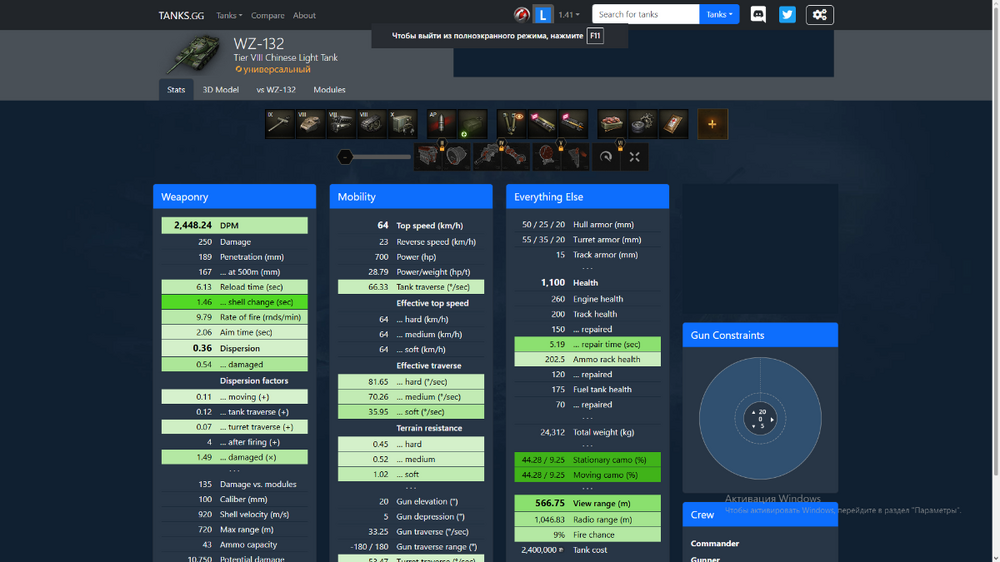This screenshot has width=1000, height=562.
Task: Open the third equipment slot with pink tag
Action: [x=573, y=124]
